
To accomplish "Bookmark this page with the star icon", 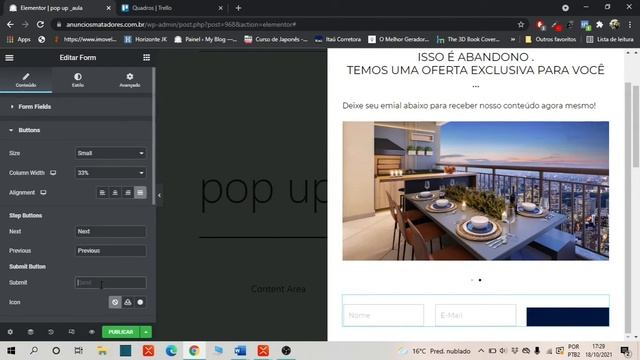I will [521, 24].
